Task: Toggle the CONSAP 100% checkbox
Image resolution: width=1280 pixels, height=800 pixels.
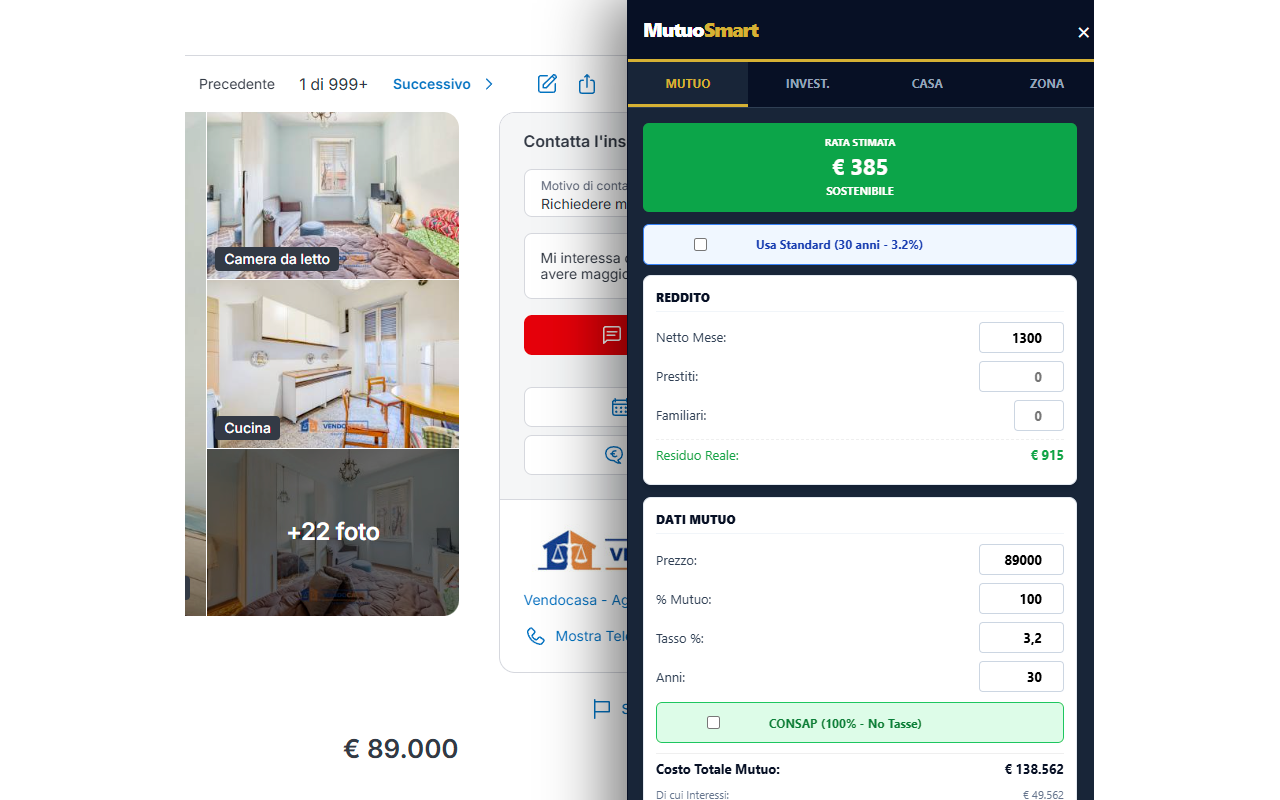Action: (x=713, y=722)
